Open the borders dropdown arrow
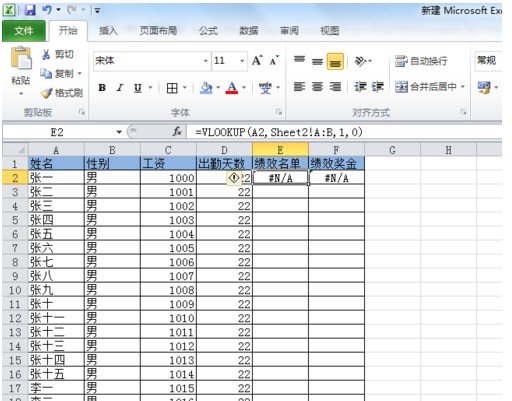 (184, 88)
